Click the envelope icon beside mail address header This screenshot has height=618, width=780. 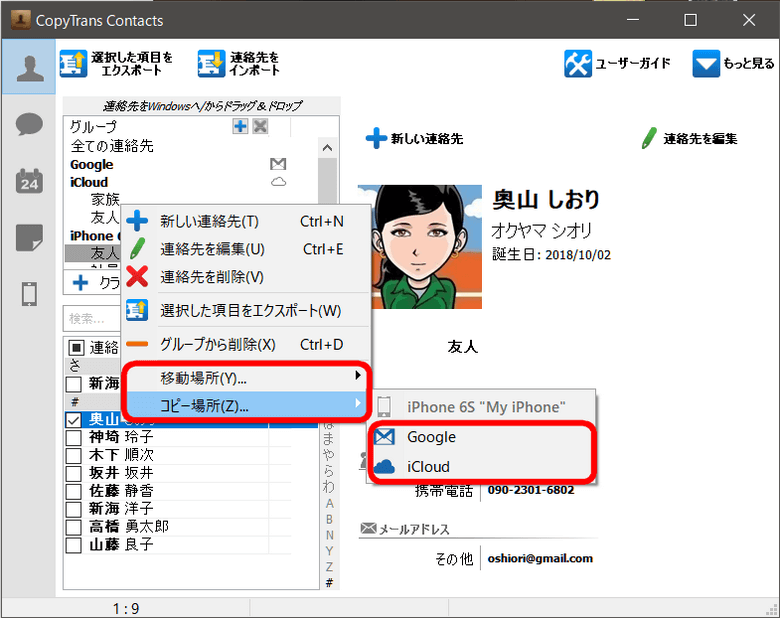point(368,528)
